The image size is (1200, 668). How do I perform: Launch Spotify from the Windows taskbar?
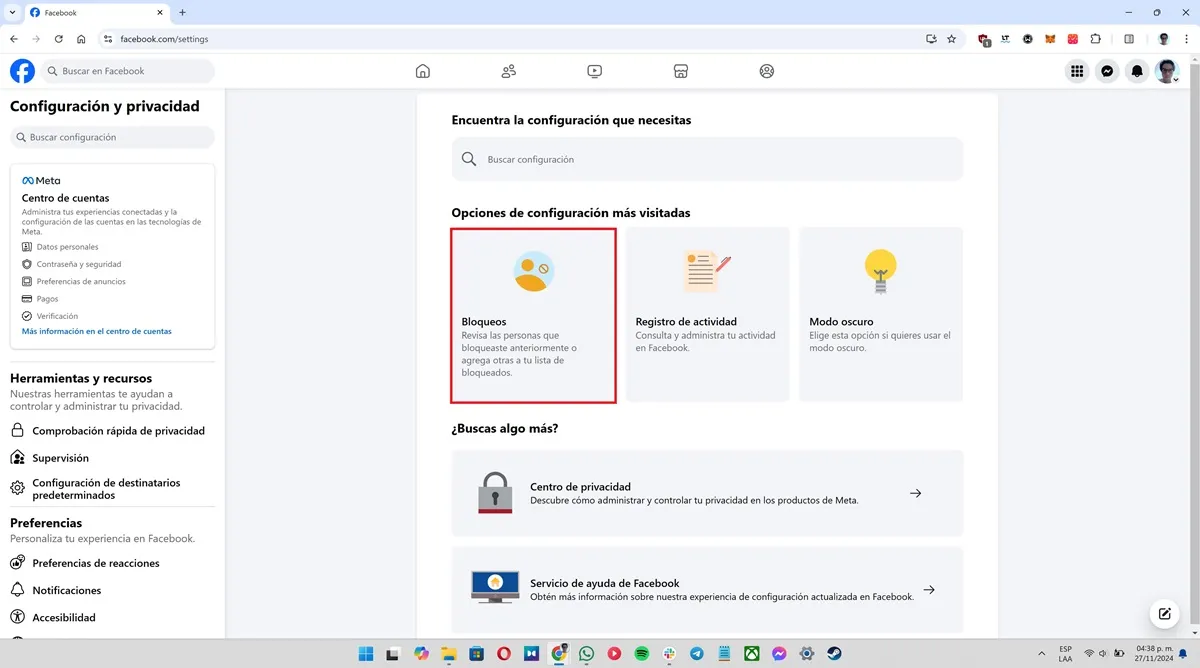click(643, 654)
